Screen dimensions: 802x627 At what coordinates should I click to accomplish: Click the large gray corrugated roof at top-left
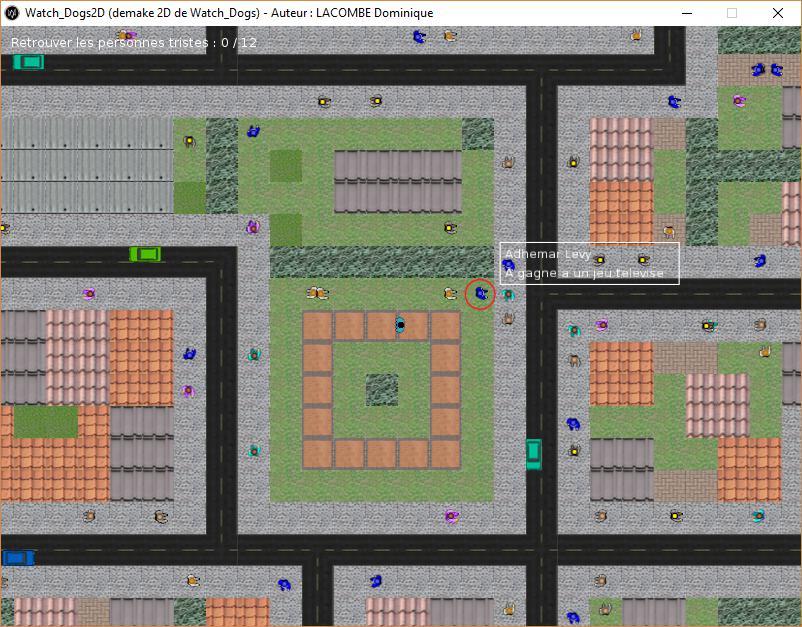pos(87,165)
